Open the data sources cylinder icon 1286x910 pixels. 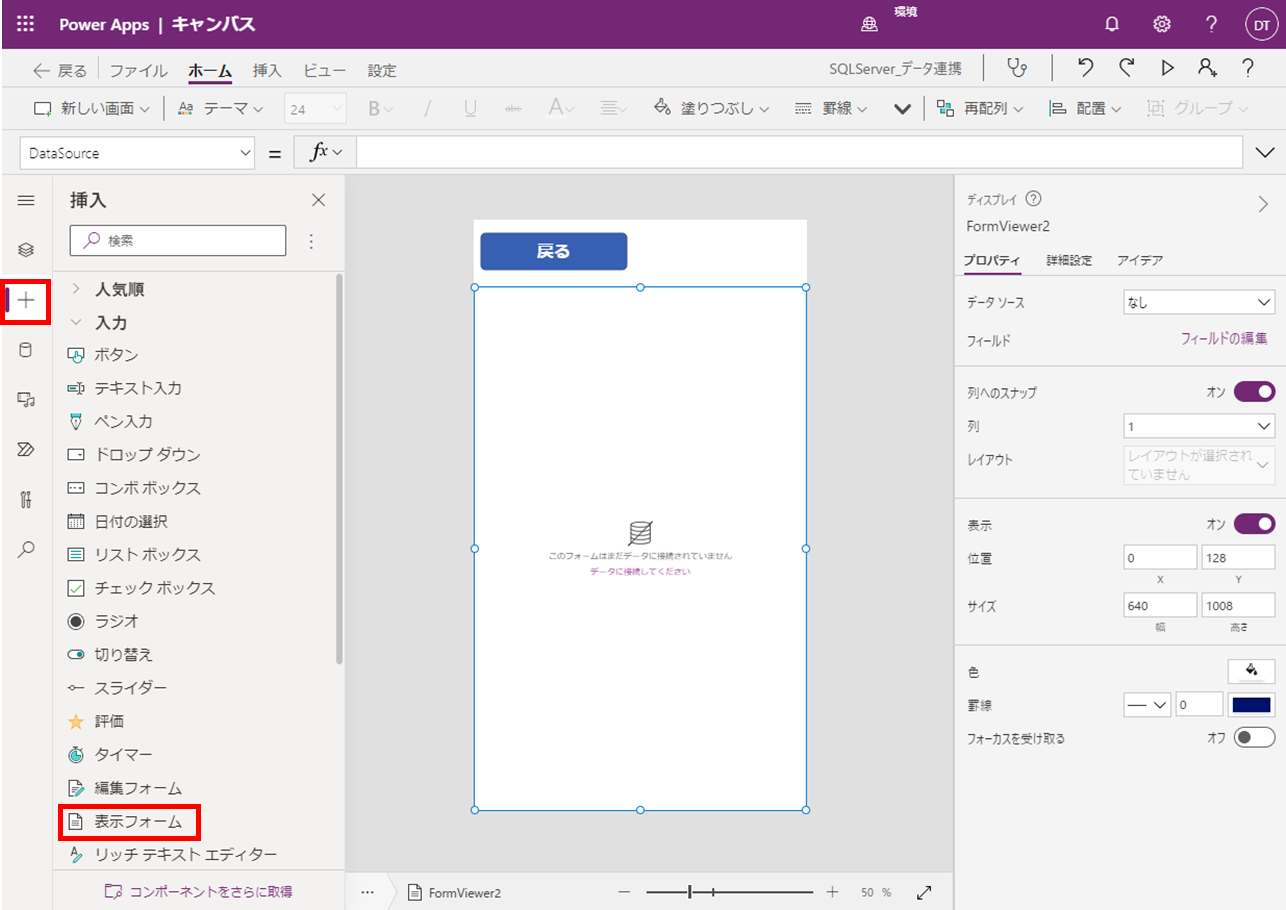point(26,350)
